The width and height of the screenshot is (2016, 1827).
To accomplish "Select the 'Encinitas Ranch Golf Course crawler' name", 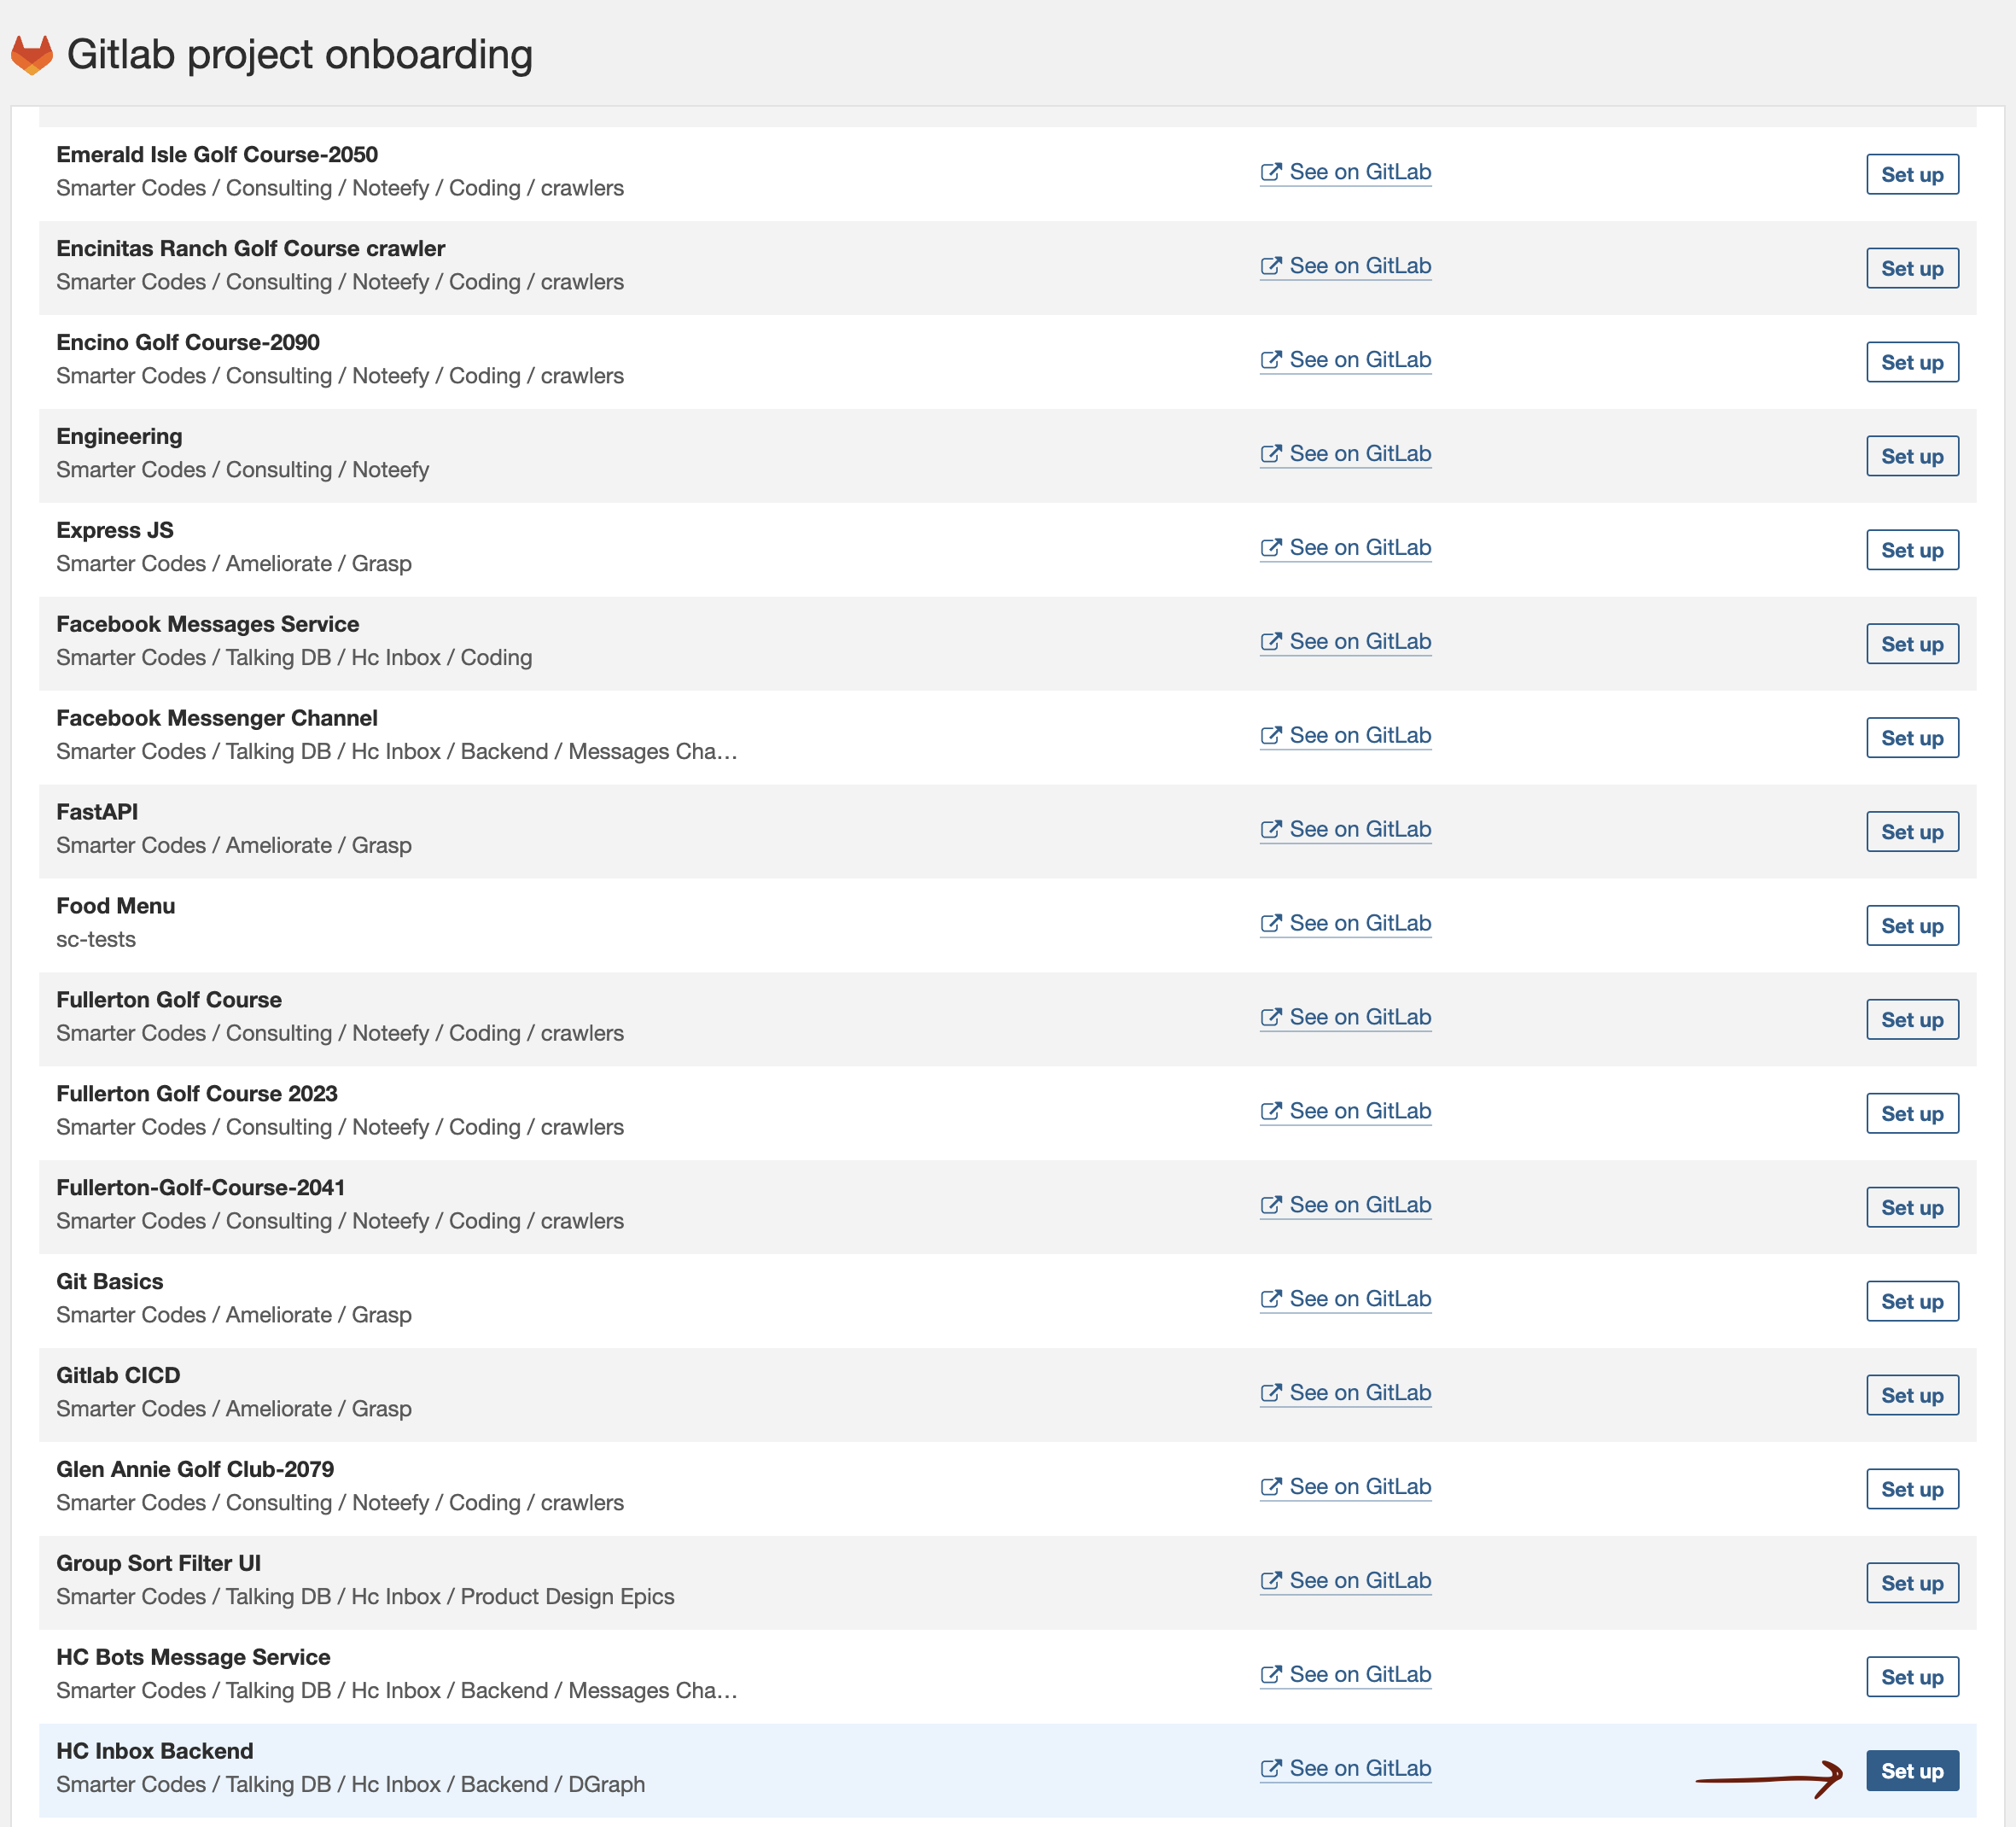I will pyautogui.click(x=251, y=249).
